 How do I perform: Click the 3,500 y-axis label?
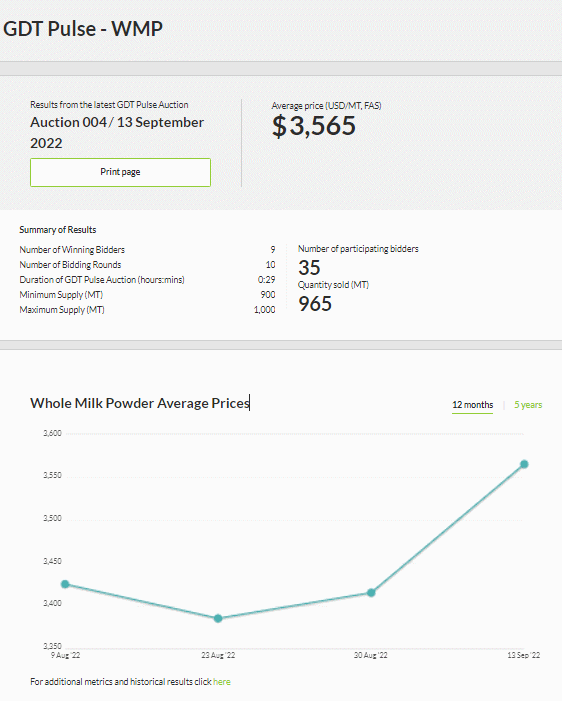(x=52, y=518)
